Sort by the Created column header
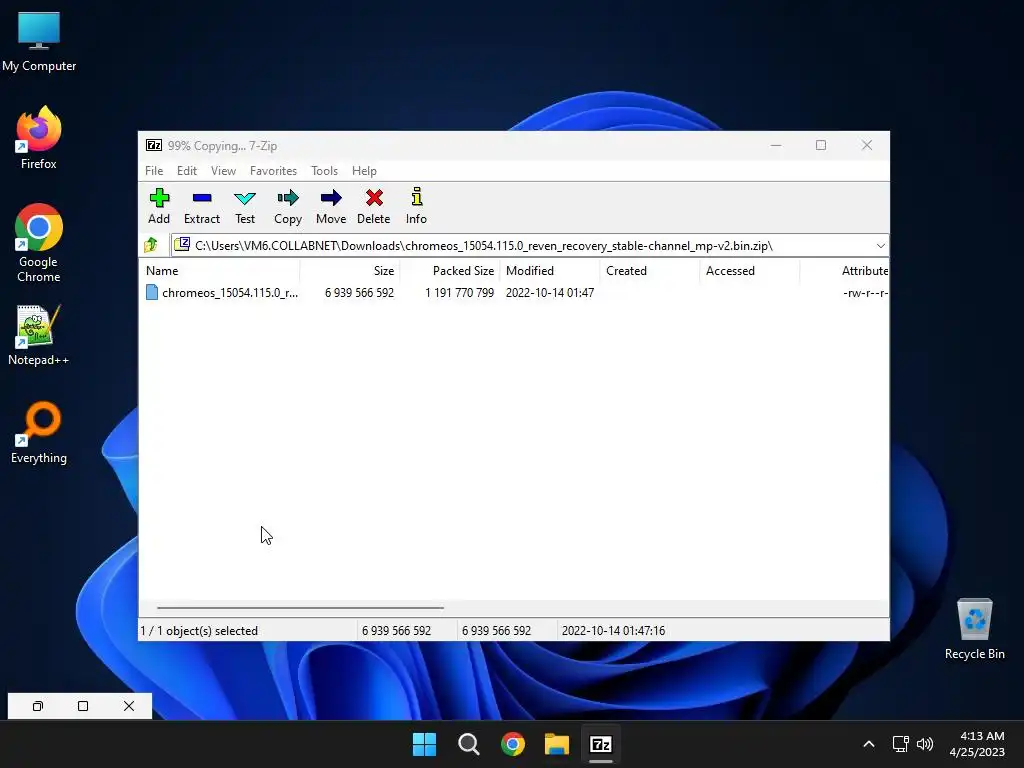Viewport: 1024px width, 768px height. (x=650, y=270)
